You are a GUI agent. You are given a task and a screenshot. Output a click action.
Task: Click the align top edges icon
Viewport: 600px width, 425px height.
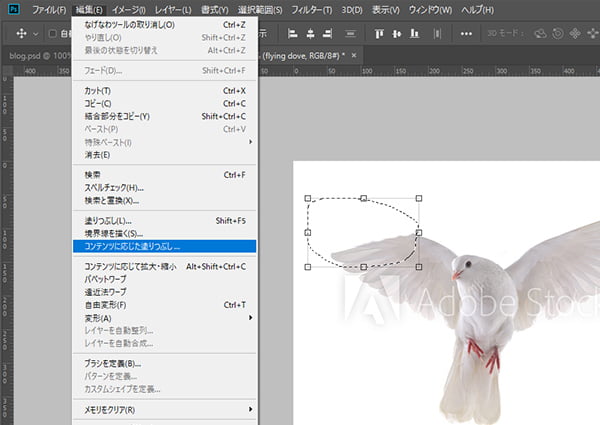coord(381,32)
